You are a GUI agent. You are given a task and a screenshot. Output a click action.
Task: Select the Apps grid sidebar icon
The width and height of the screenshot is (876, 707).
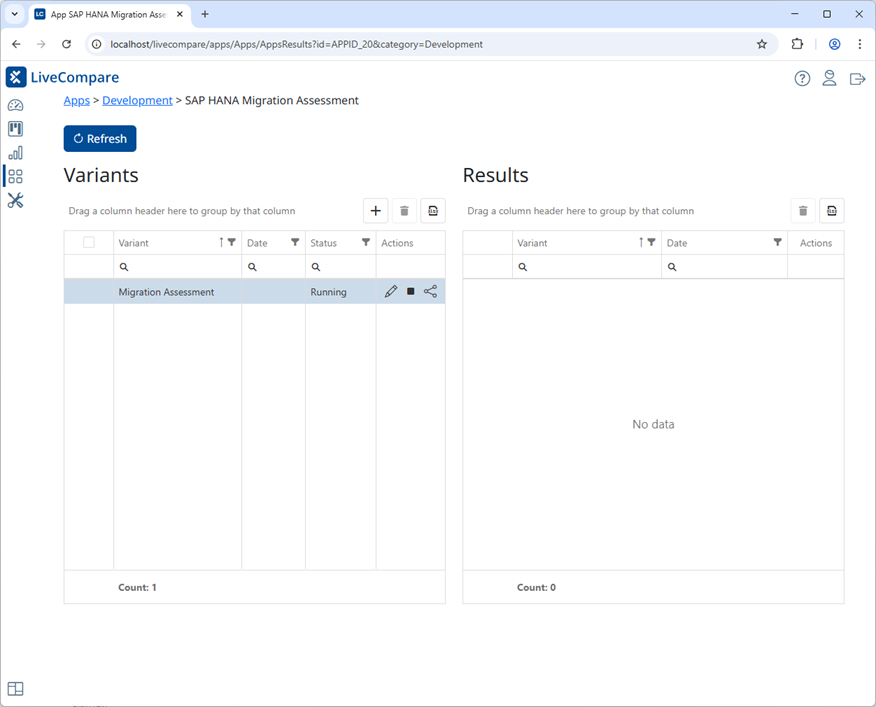tap(15, 177)
